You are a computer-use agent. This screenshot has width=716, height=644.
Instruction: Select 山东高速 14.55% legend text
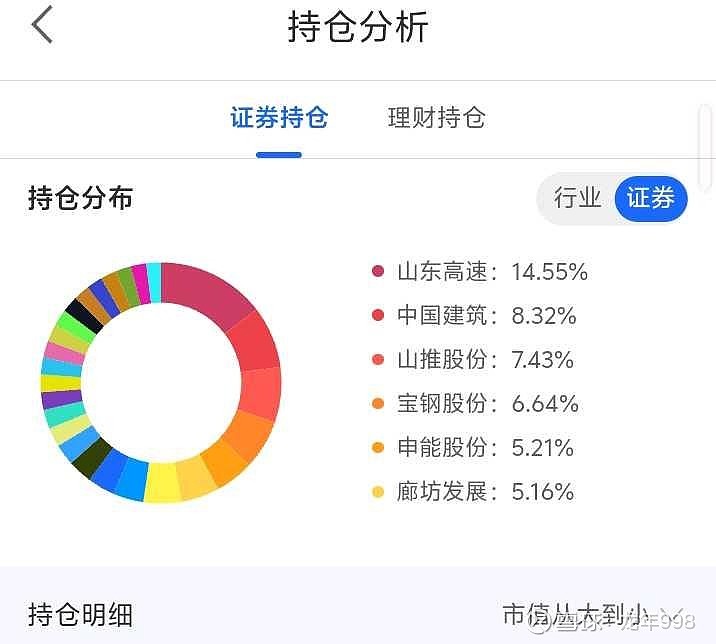pyautogui.click(x=492, y=272)
